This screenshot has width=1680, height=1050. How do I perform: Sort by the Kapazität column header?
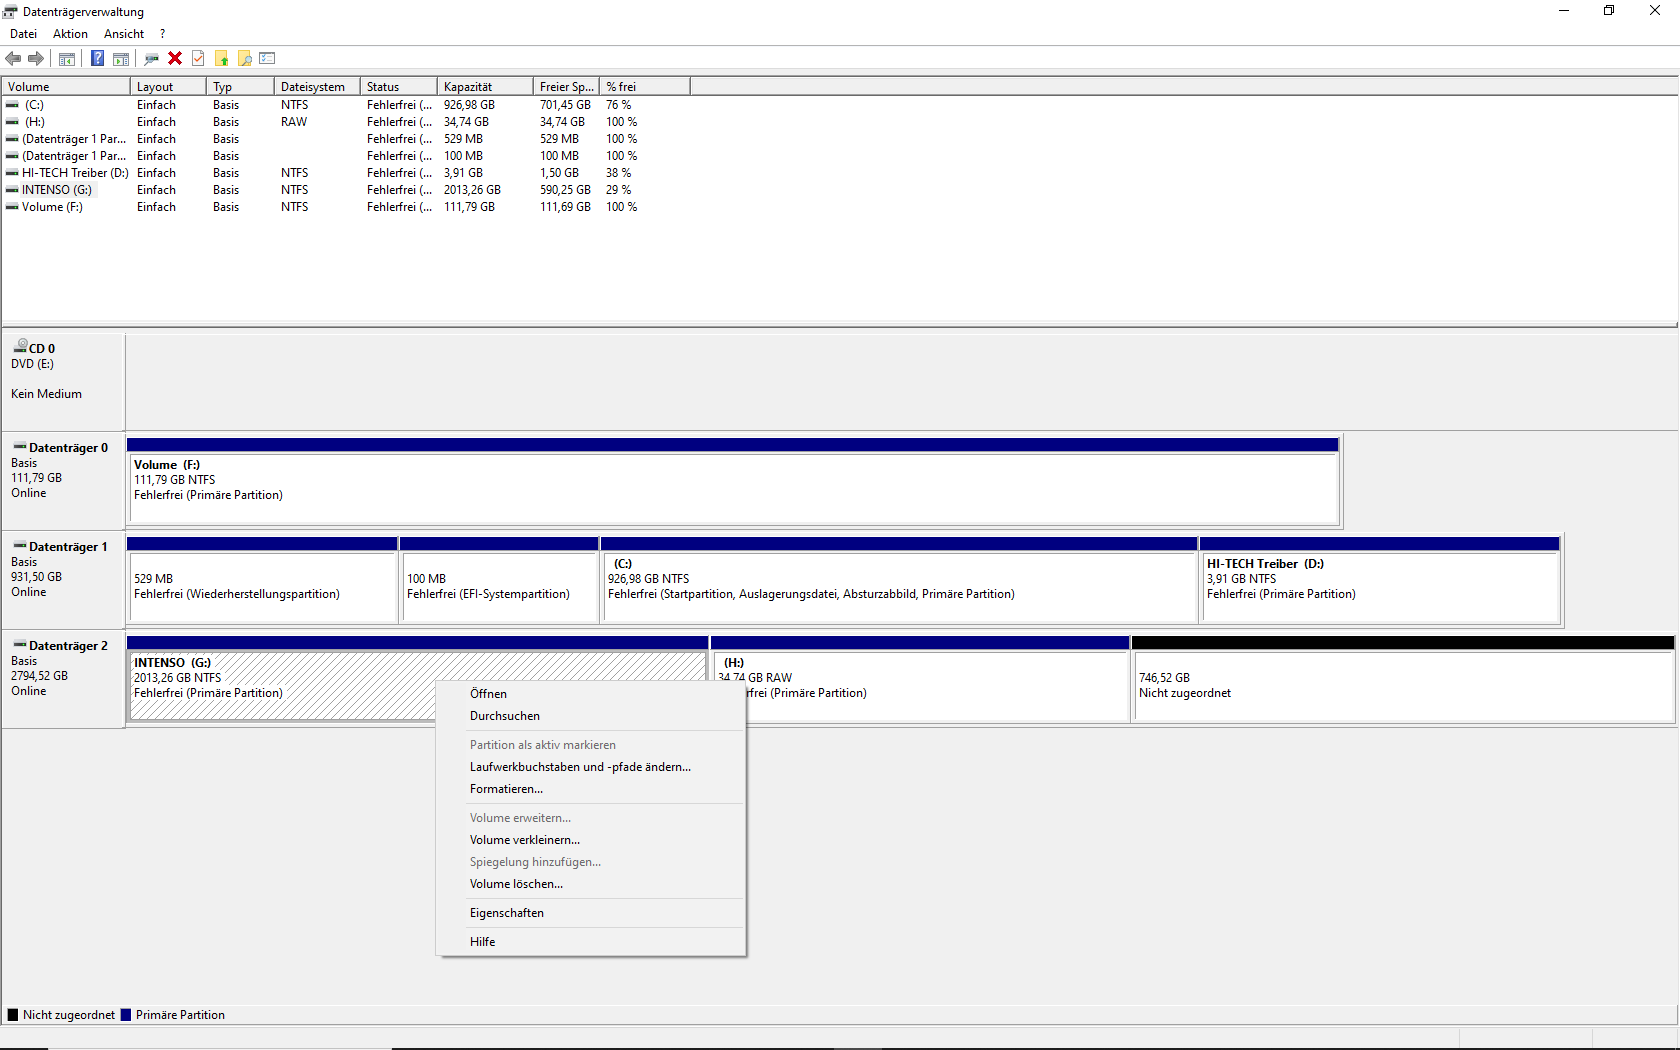(485, 87)
